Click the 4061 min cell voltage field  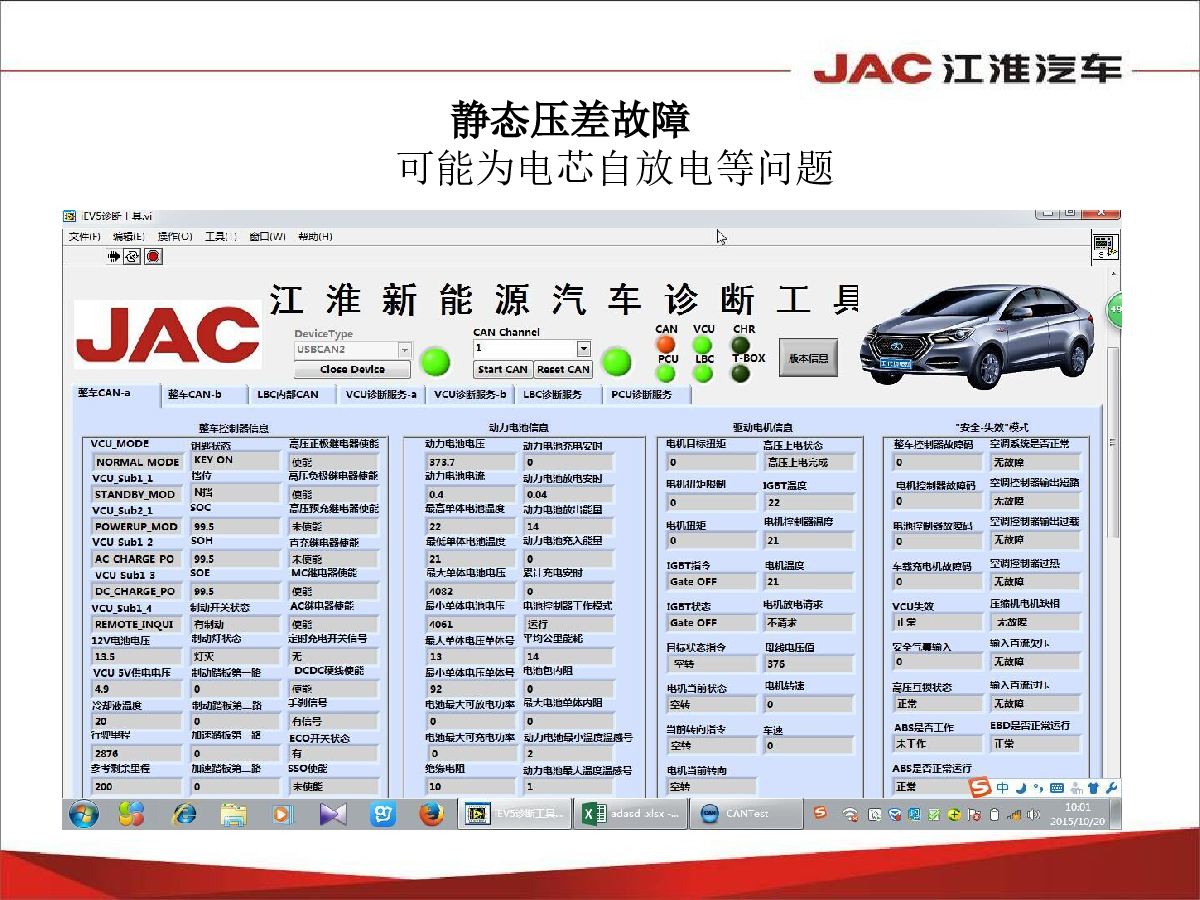(470, 623)
